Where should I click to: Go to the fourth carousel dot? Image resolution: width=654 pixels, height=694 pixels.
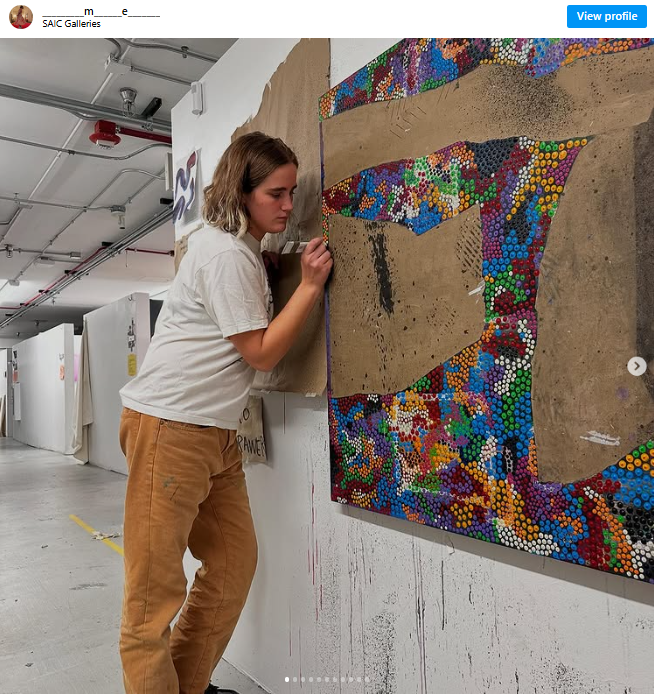click(311, 679)
